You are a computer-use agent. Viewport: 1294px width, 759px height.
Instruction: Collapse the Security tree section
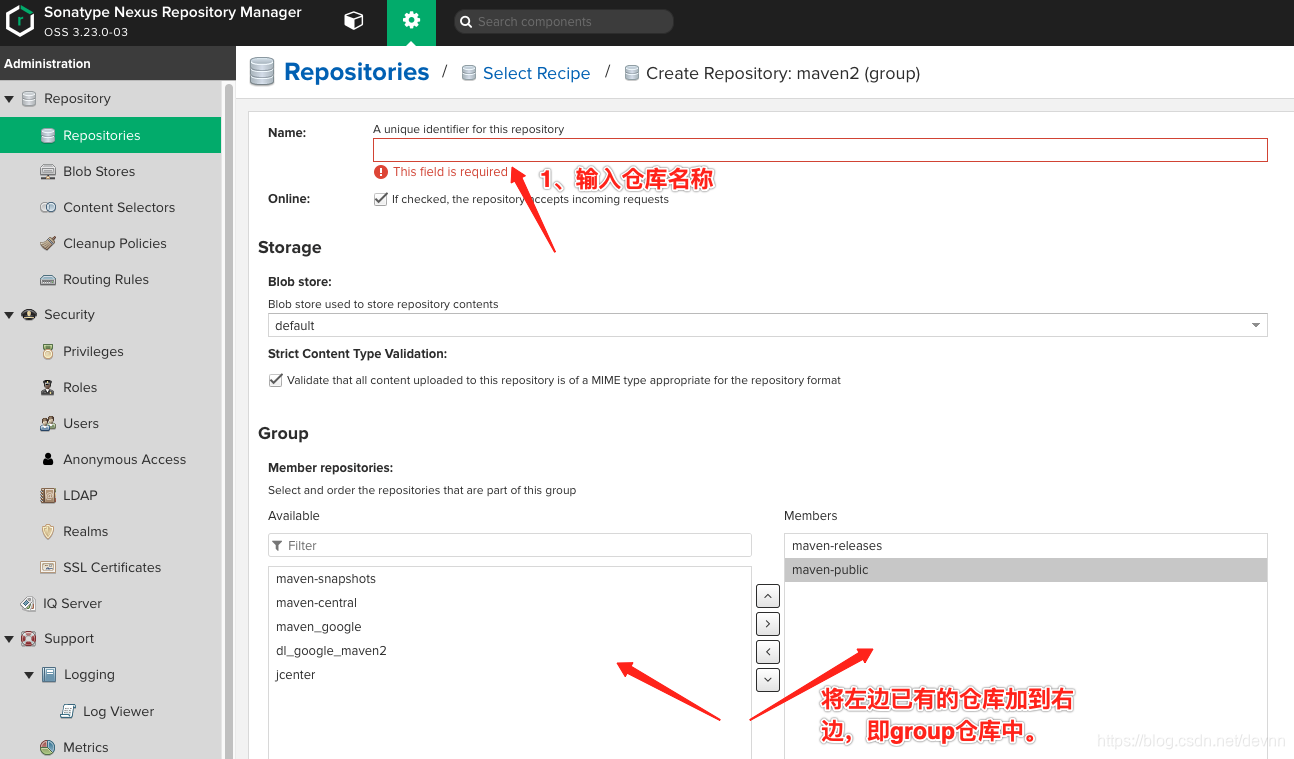click(x=10, y=315)
